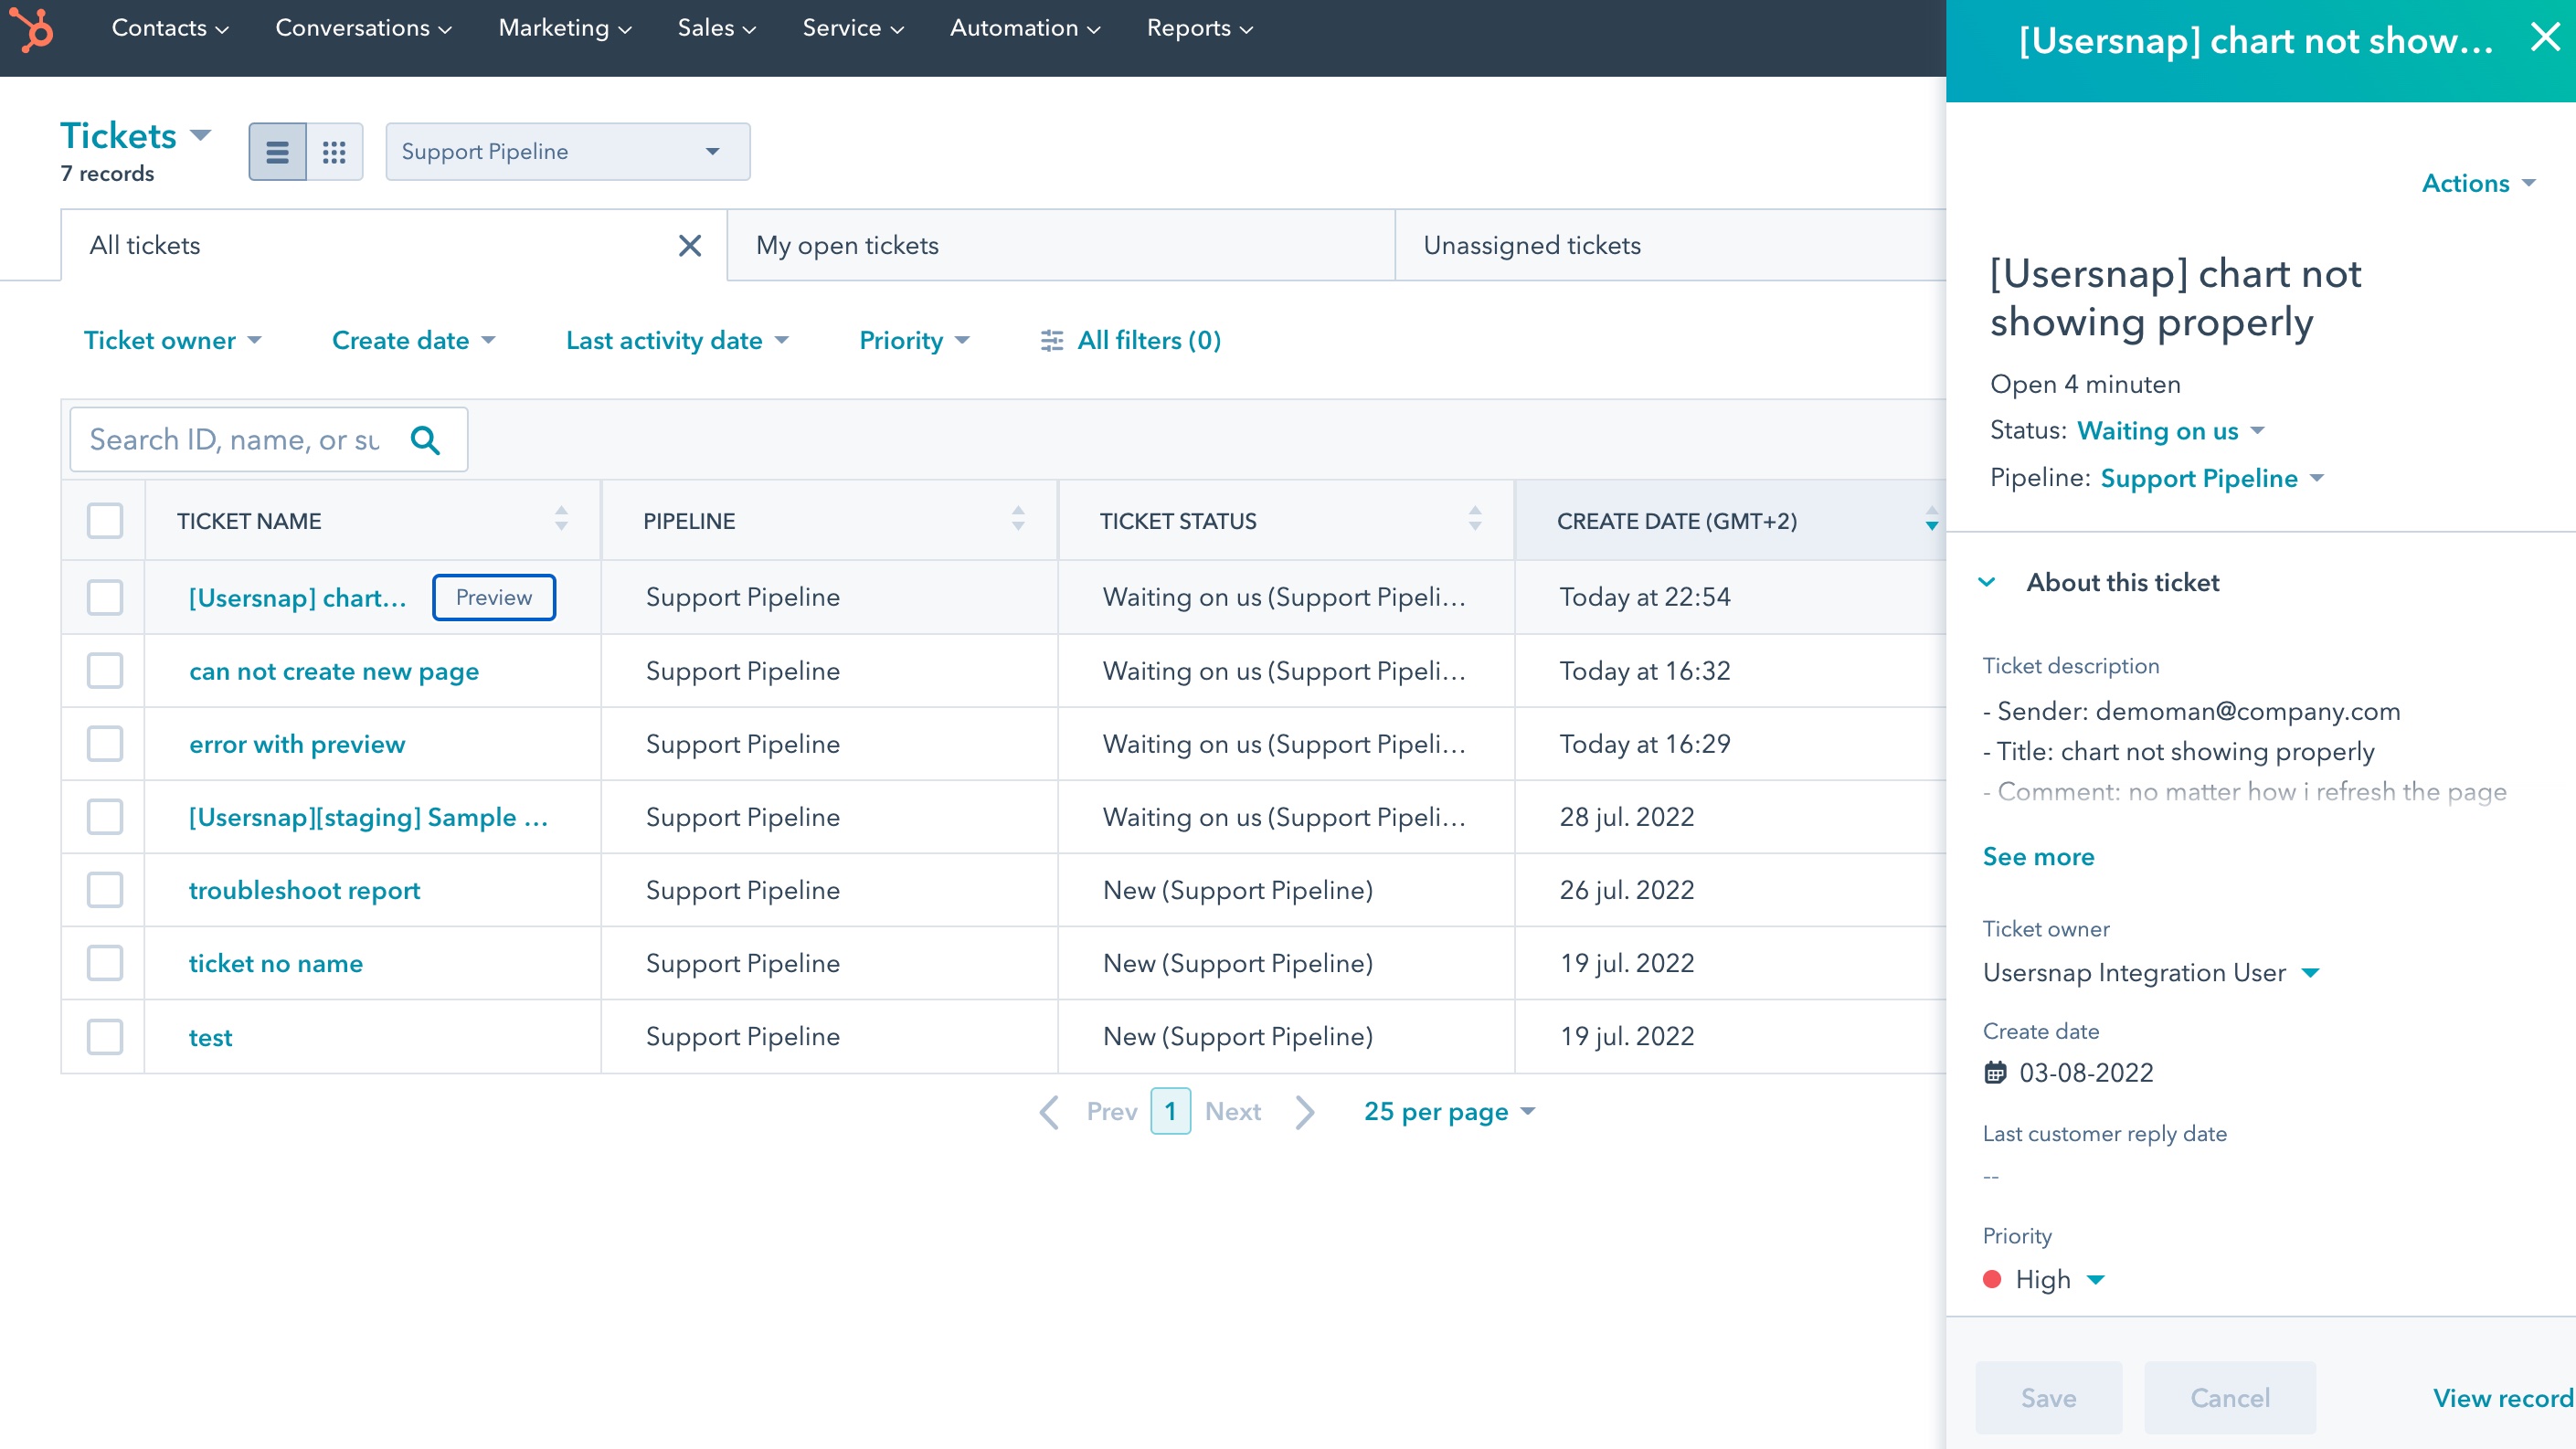Sort by Ticket Name column arrows
The height and width of the screenshot is (1449, 2576).
(561, 520)
